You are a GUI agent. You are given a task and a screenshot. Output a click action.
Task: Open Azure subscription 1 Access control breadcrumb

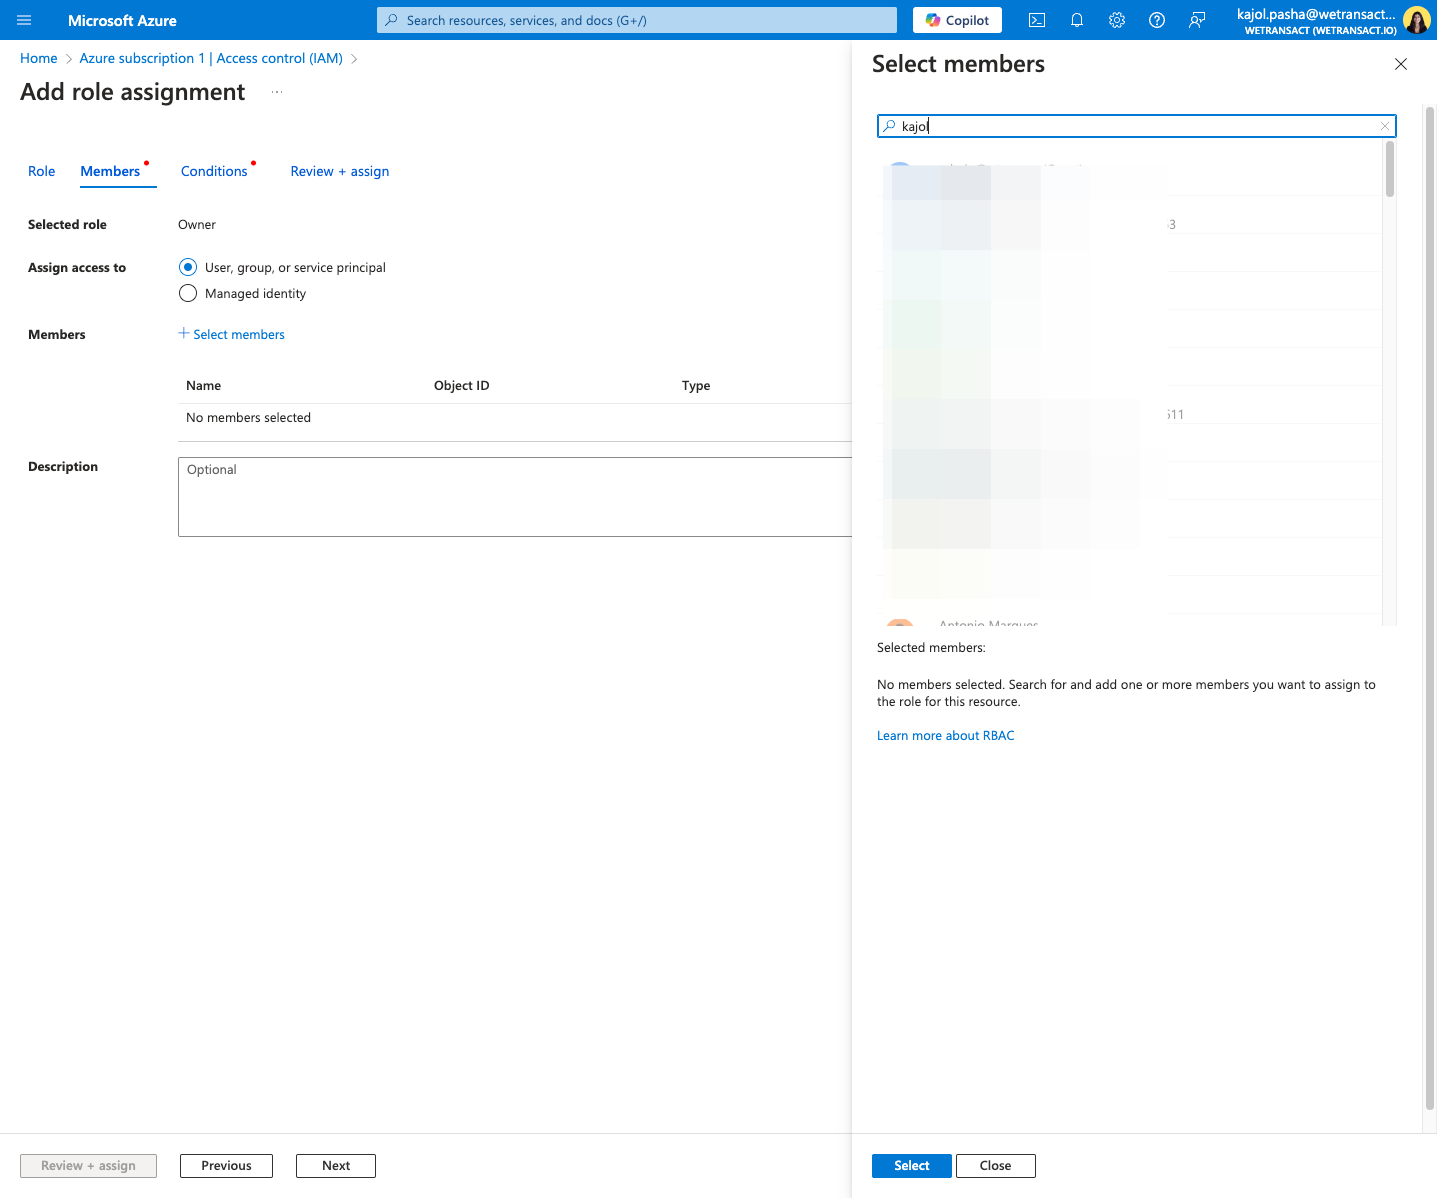coord(211,58)
